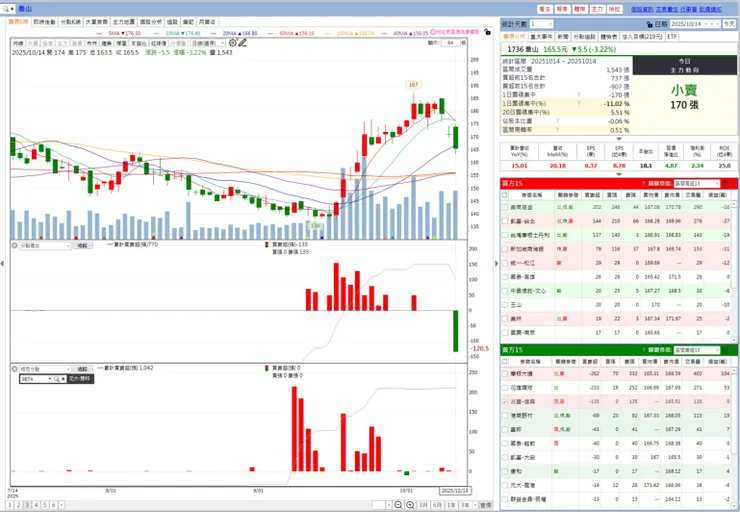Viewport: 740px width, 512px height.
Task: Click the search magnifier icon beside 豐山
Action: click(x=6, y=9)
